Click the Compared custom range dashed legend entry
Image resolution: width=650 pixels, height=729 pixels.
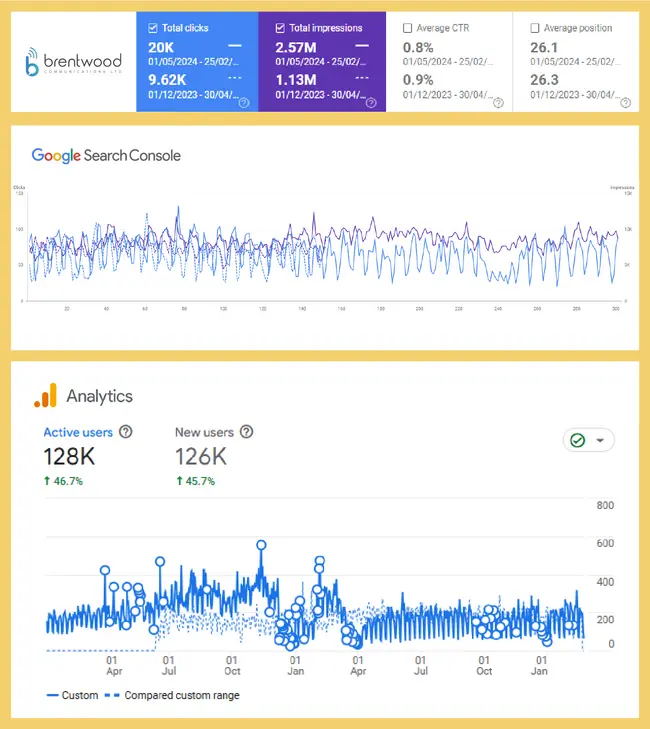pos(172,696)
